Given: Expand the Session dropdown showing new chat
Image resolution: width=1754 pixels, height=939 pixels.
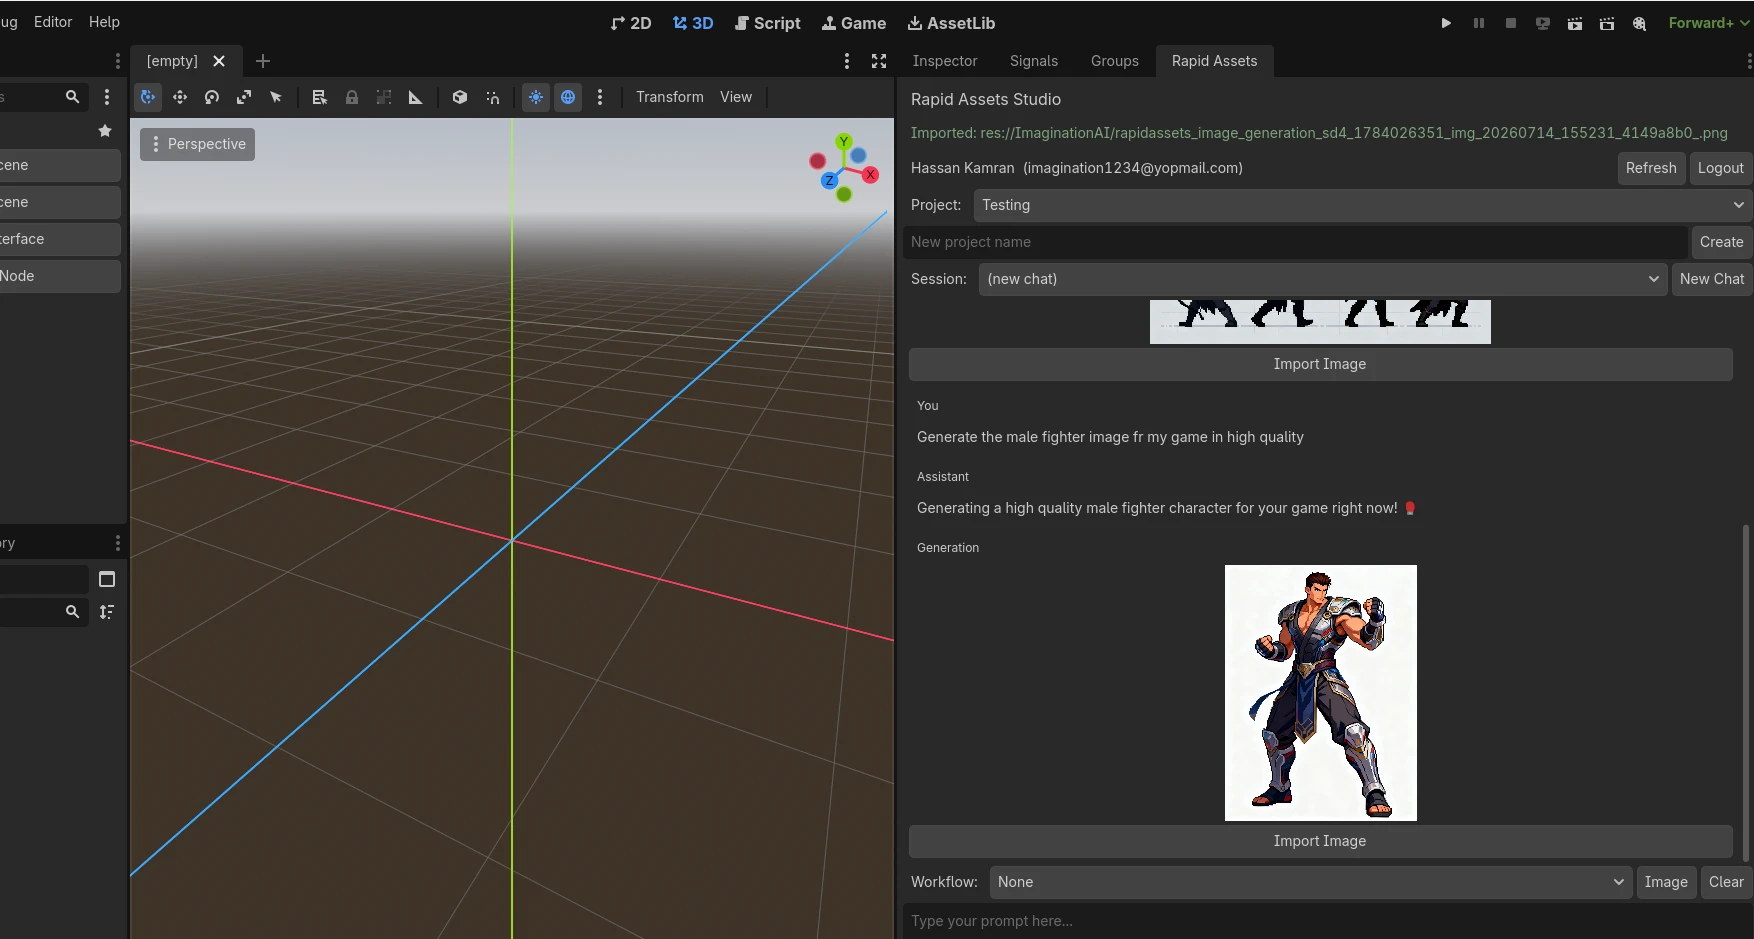Looking at the screenshot, I should (x=1323, y=279).
